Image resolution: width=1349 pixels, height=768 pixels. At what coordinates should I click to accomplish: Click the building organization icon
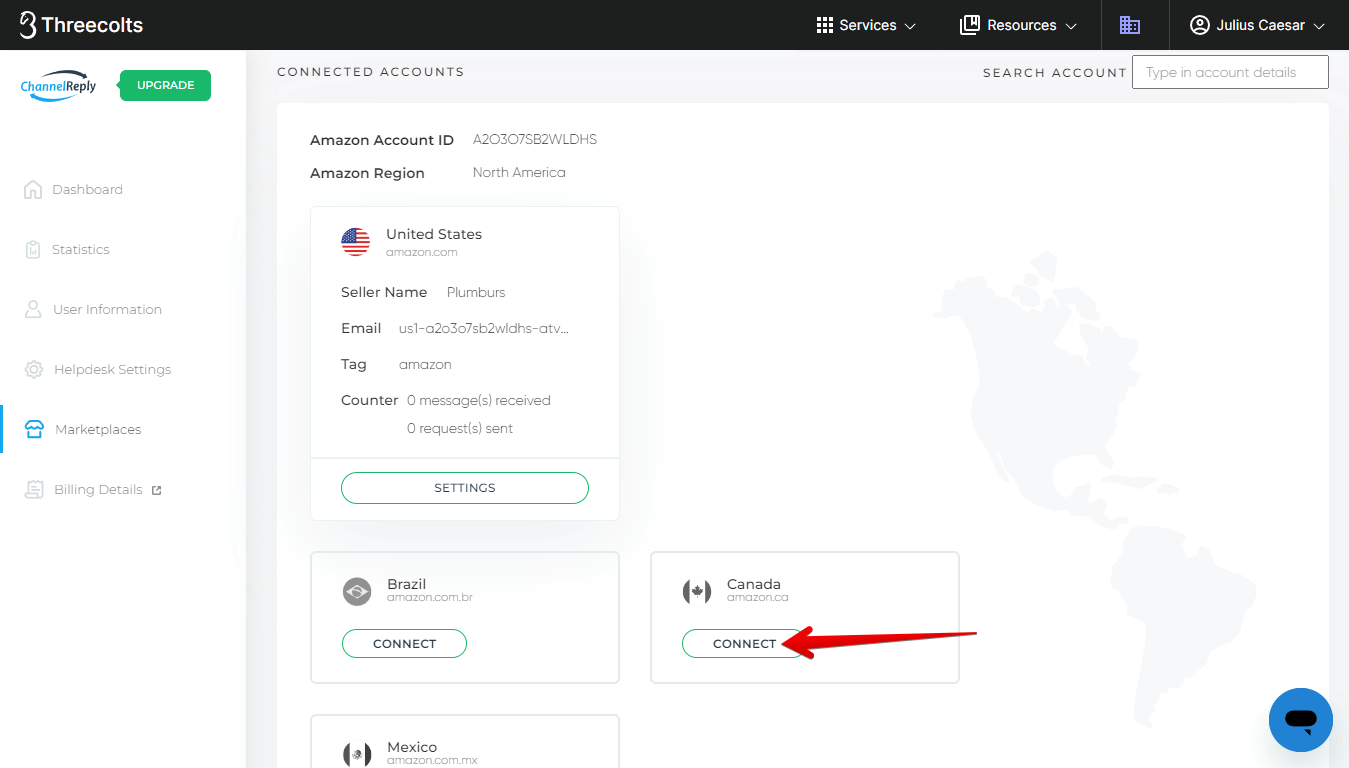[x=1130, y=25]
